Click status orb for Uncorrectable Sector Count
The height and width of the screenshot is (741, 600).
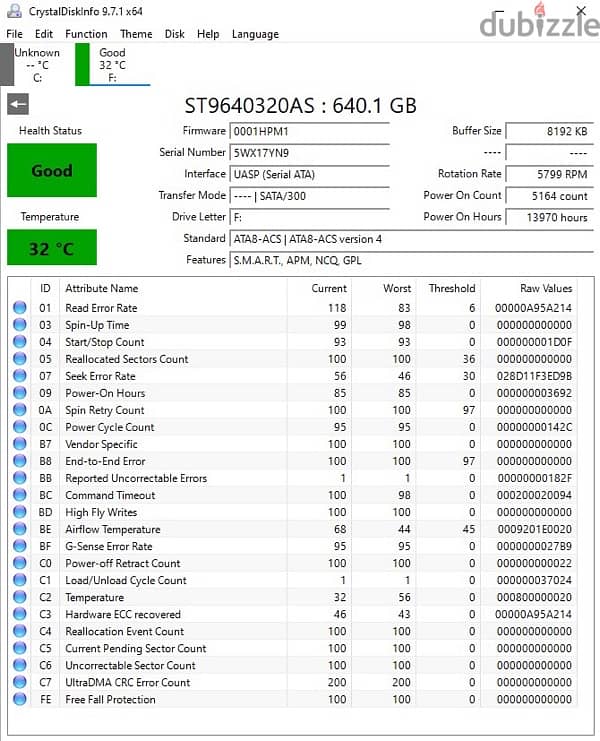[x=20, y=665]
